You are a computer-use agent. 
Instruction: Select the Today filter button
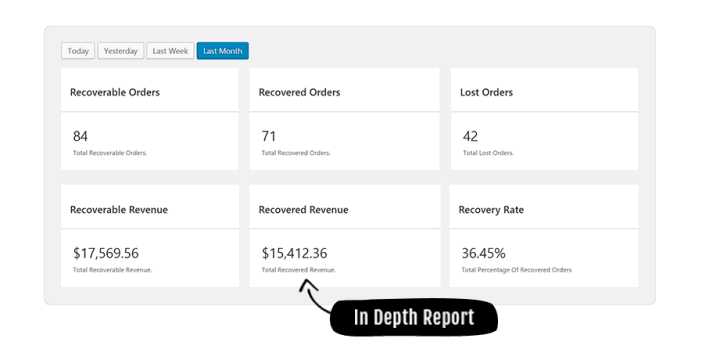click(78, 51)
